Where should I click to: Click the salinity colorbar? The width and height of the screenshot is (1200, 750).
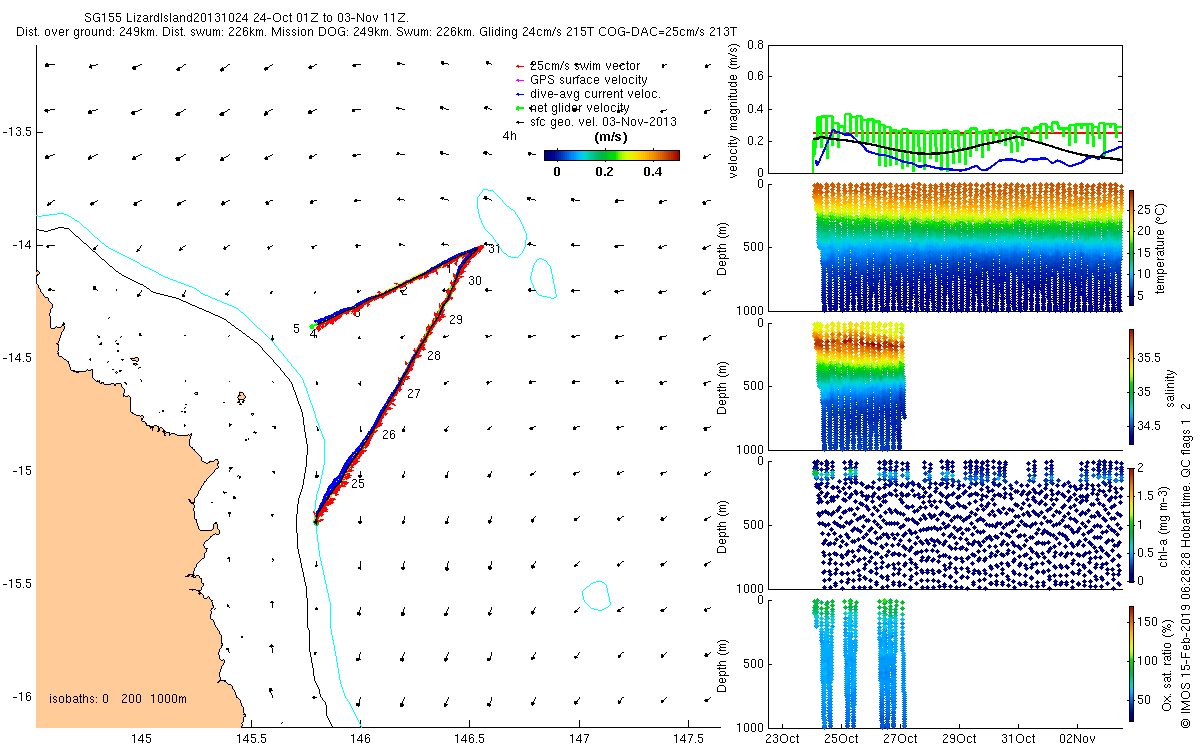pyautogui.click(x=1132, y=386)
